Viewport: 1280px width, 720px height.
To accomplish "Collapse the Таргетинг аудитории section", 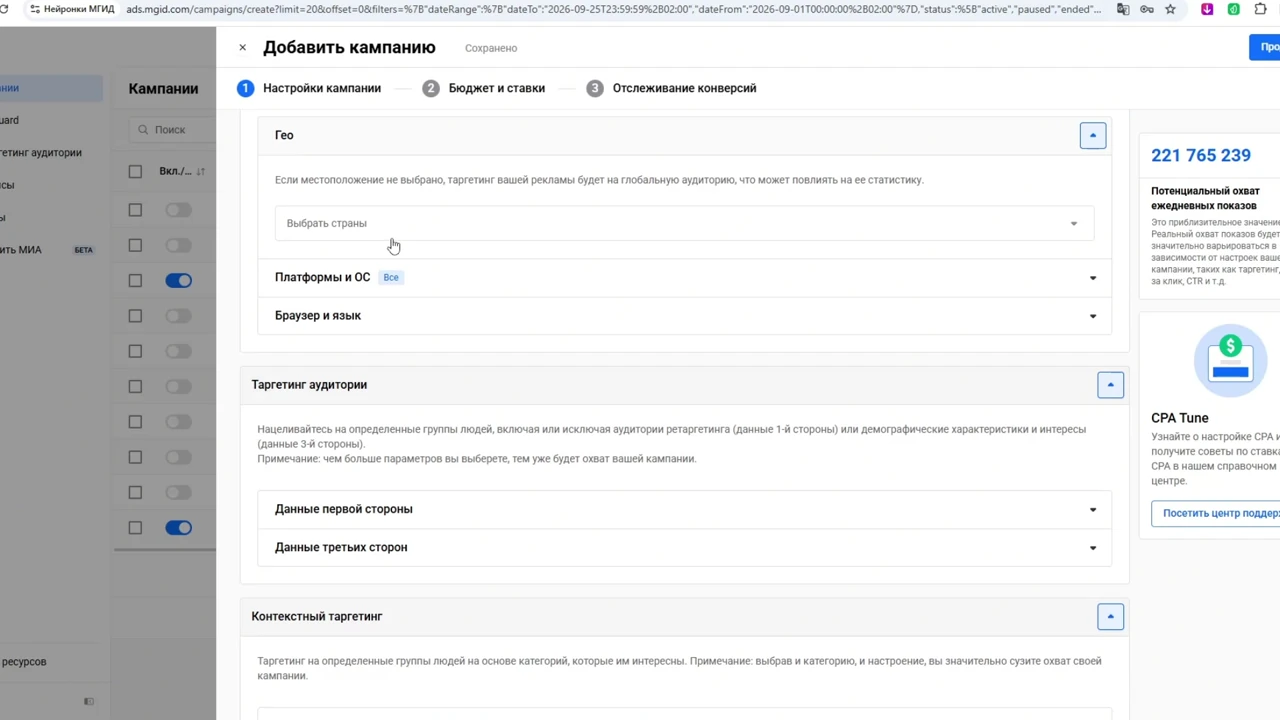I will tap(1110, 385).
